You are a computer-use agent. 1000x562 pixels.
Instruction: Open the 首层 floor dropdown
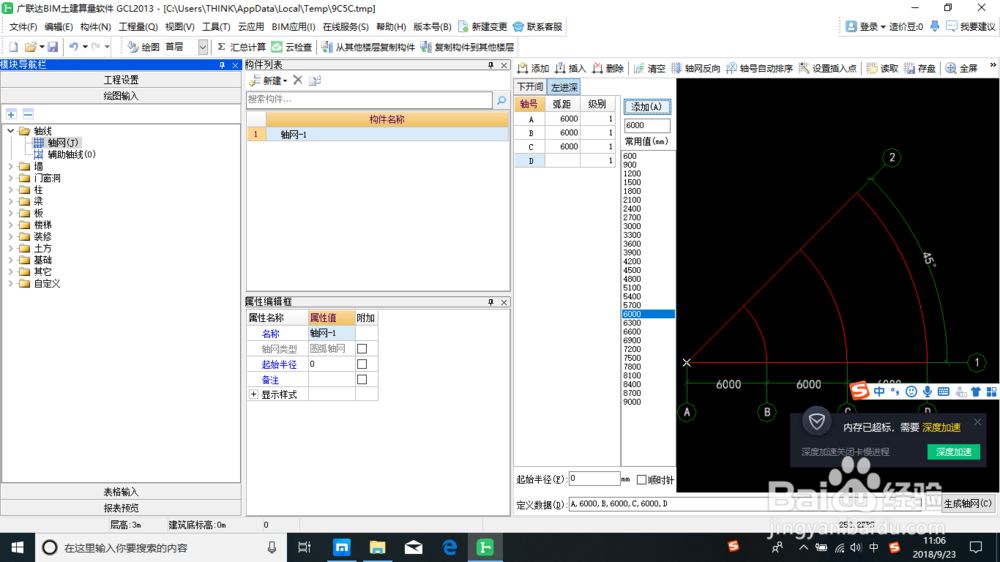click(202, 47)
